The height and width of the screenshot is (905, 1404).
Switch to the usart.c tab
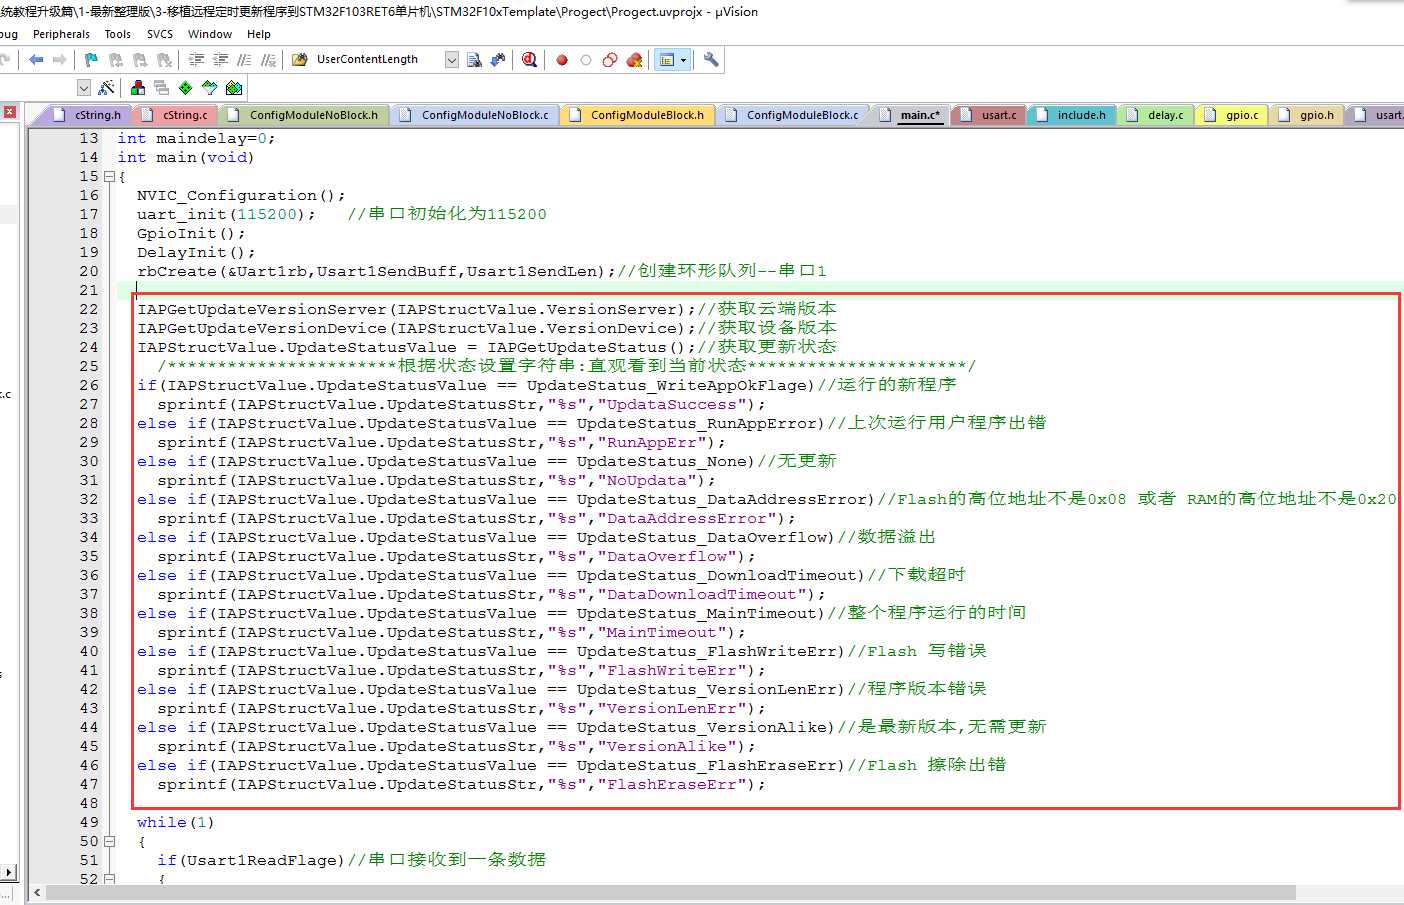[990, 115]
